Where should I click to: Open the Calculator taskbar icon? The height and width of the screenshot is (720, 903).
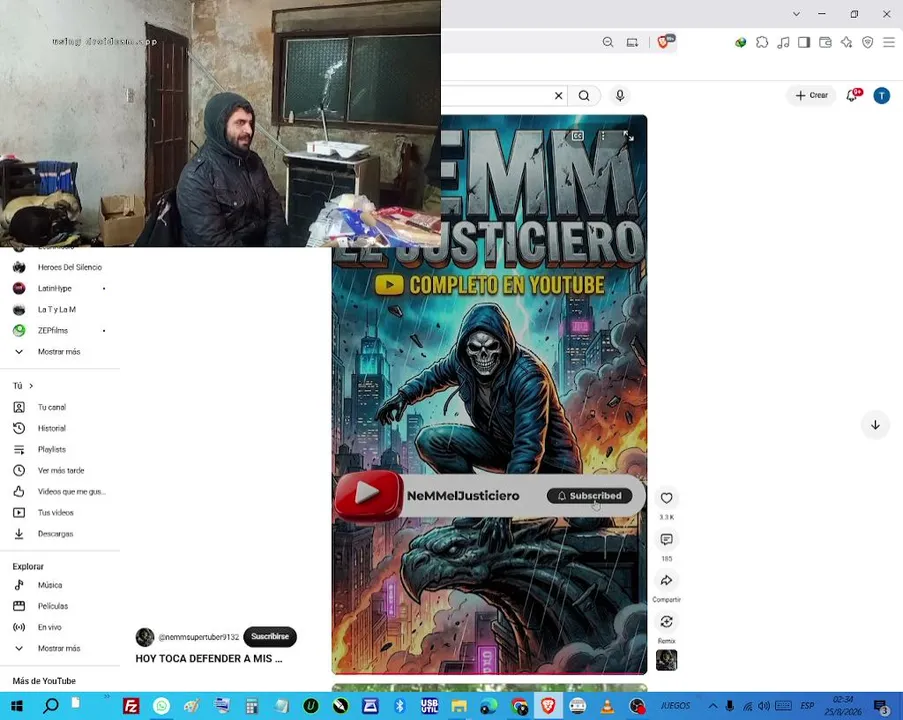tap(252, 706)
